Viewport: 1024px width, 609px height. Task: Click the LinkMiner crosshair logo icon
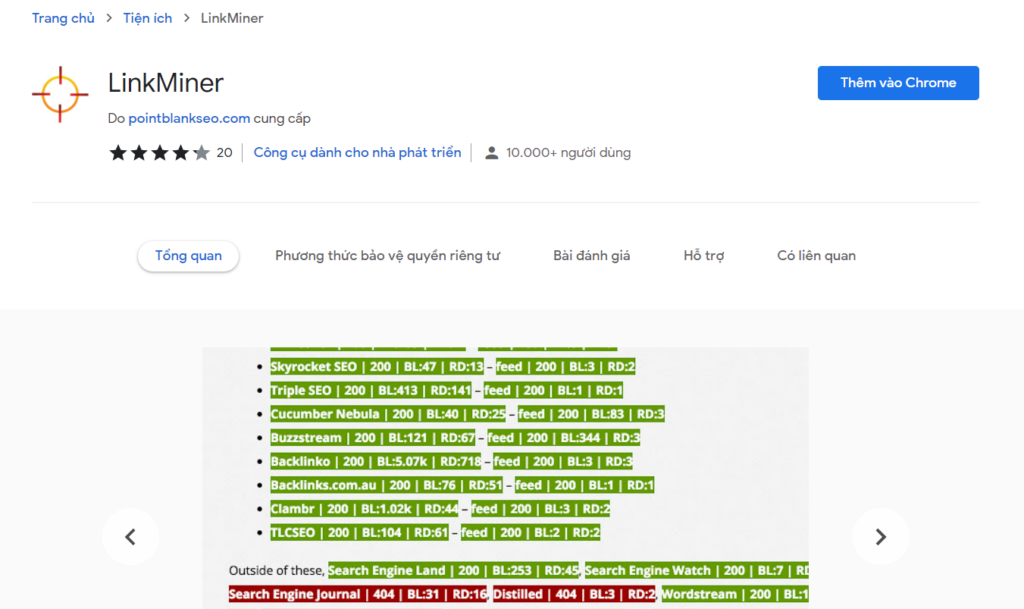tap(60, 92)
